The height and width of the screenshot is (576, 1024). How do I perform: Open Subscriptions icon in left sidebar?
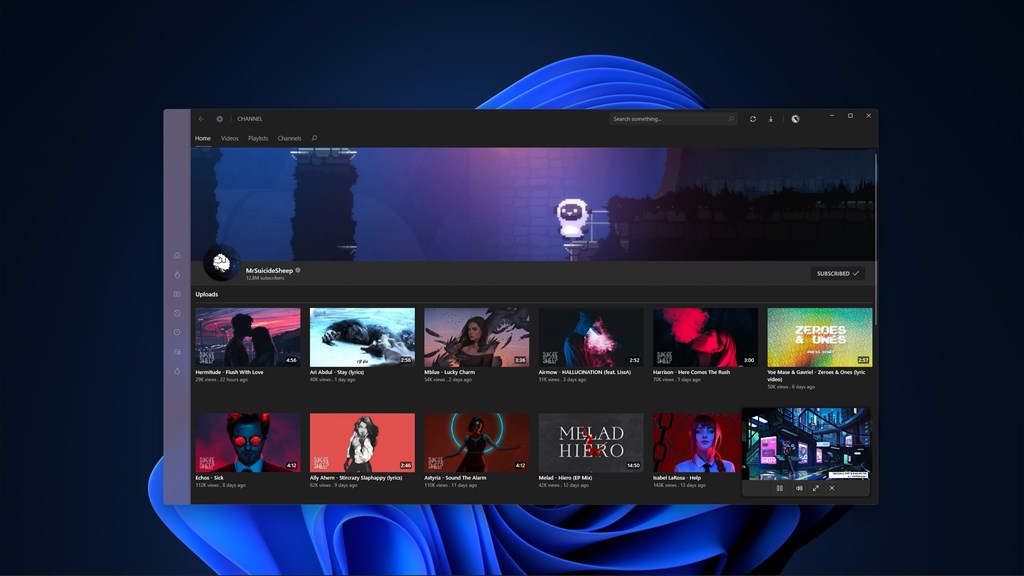click(x=177, y=294)
